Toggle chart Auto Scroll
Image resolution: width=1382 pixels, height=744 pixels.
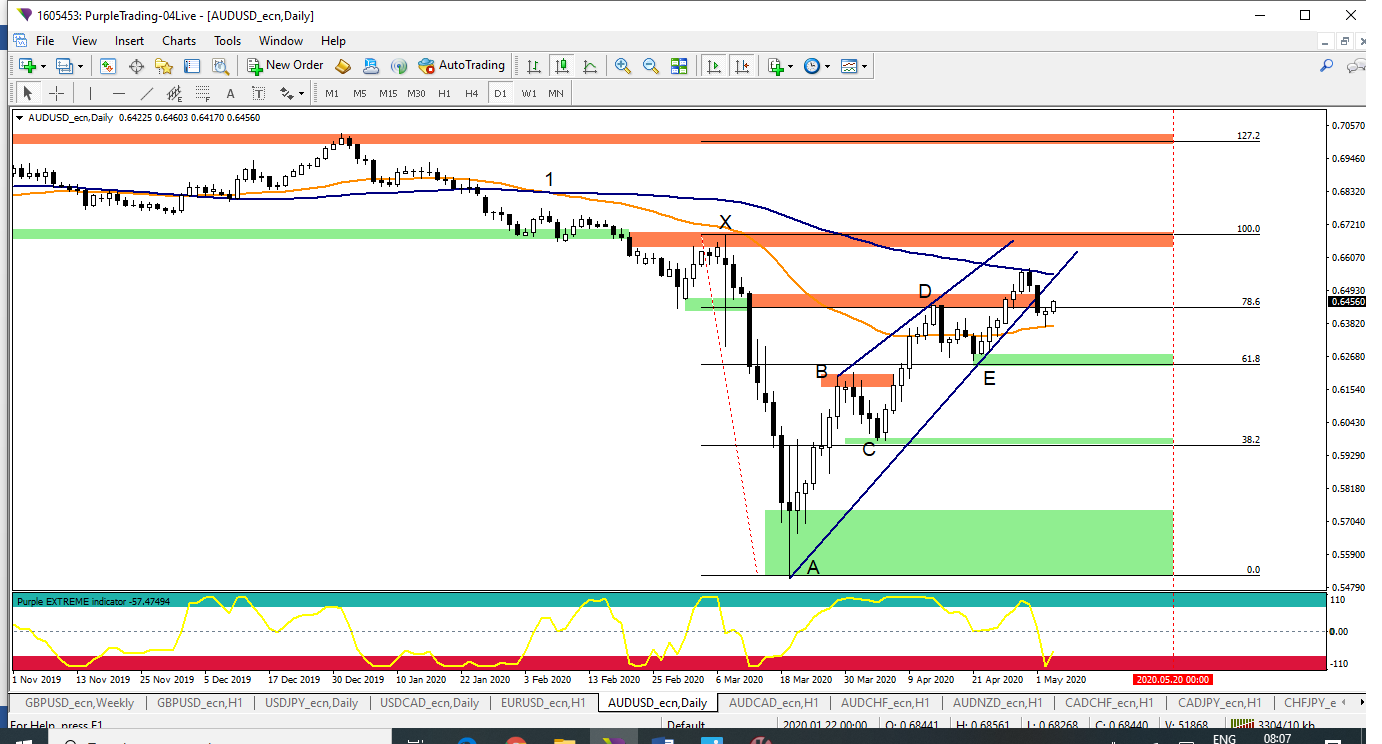713,66
